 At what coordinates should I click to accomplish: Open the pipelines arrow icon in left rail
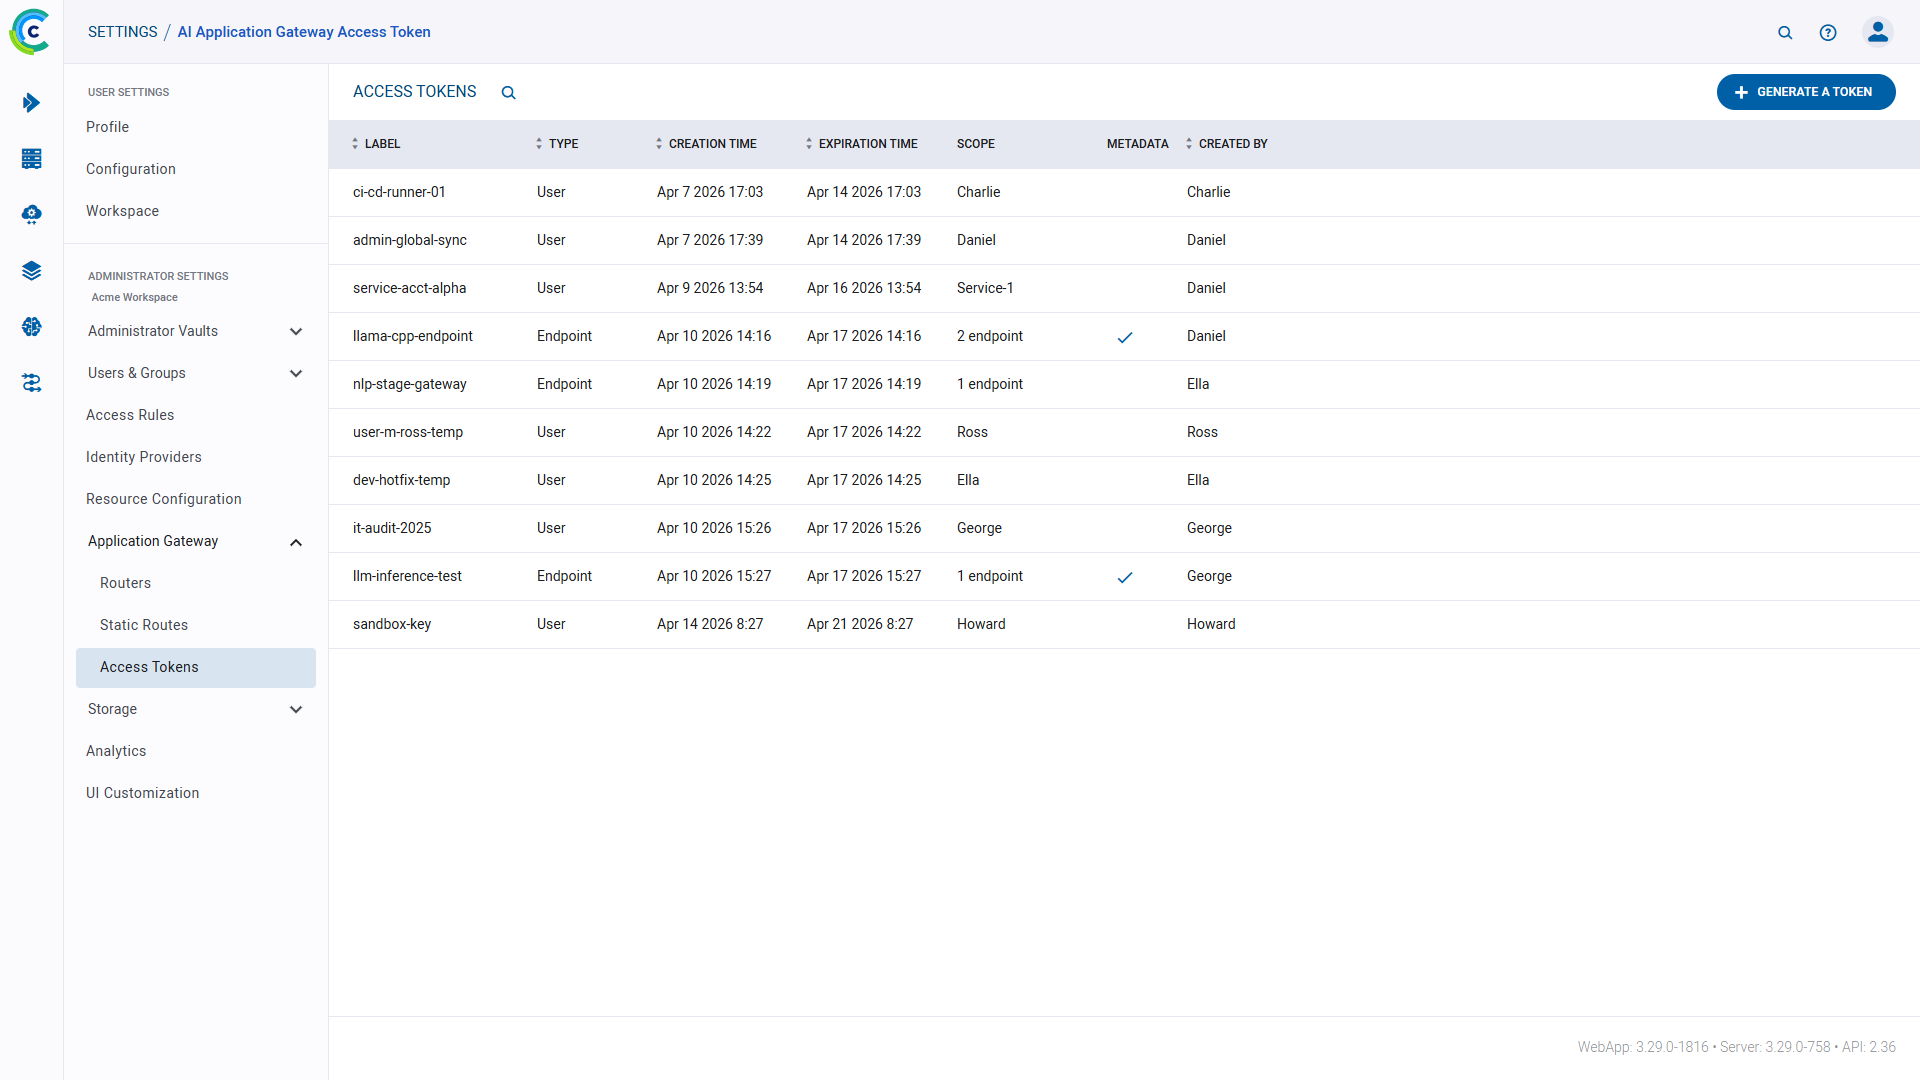click(x=31, y=103)
